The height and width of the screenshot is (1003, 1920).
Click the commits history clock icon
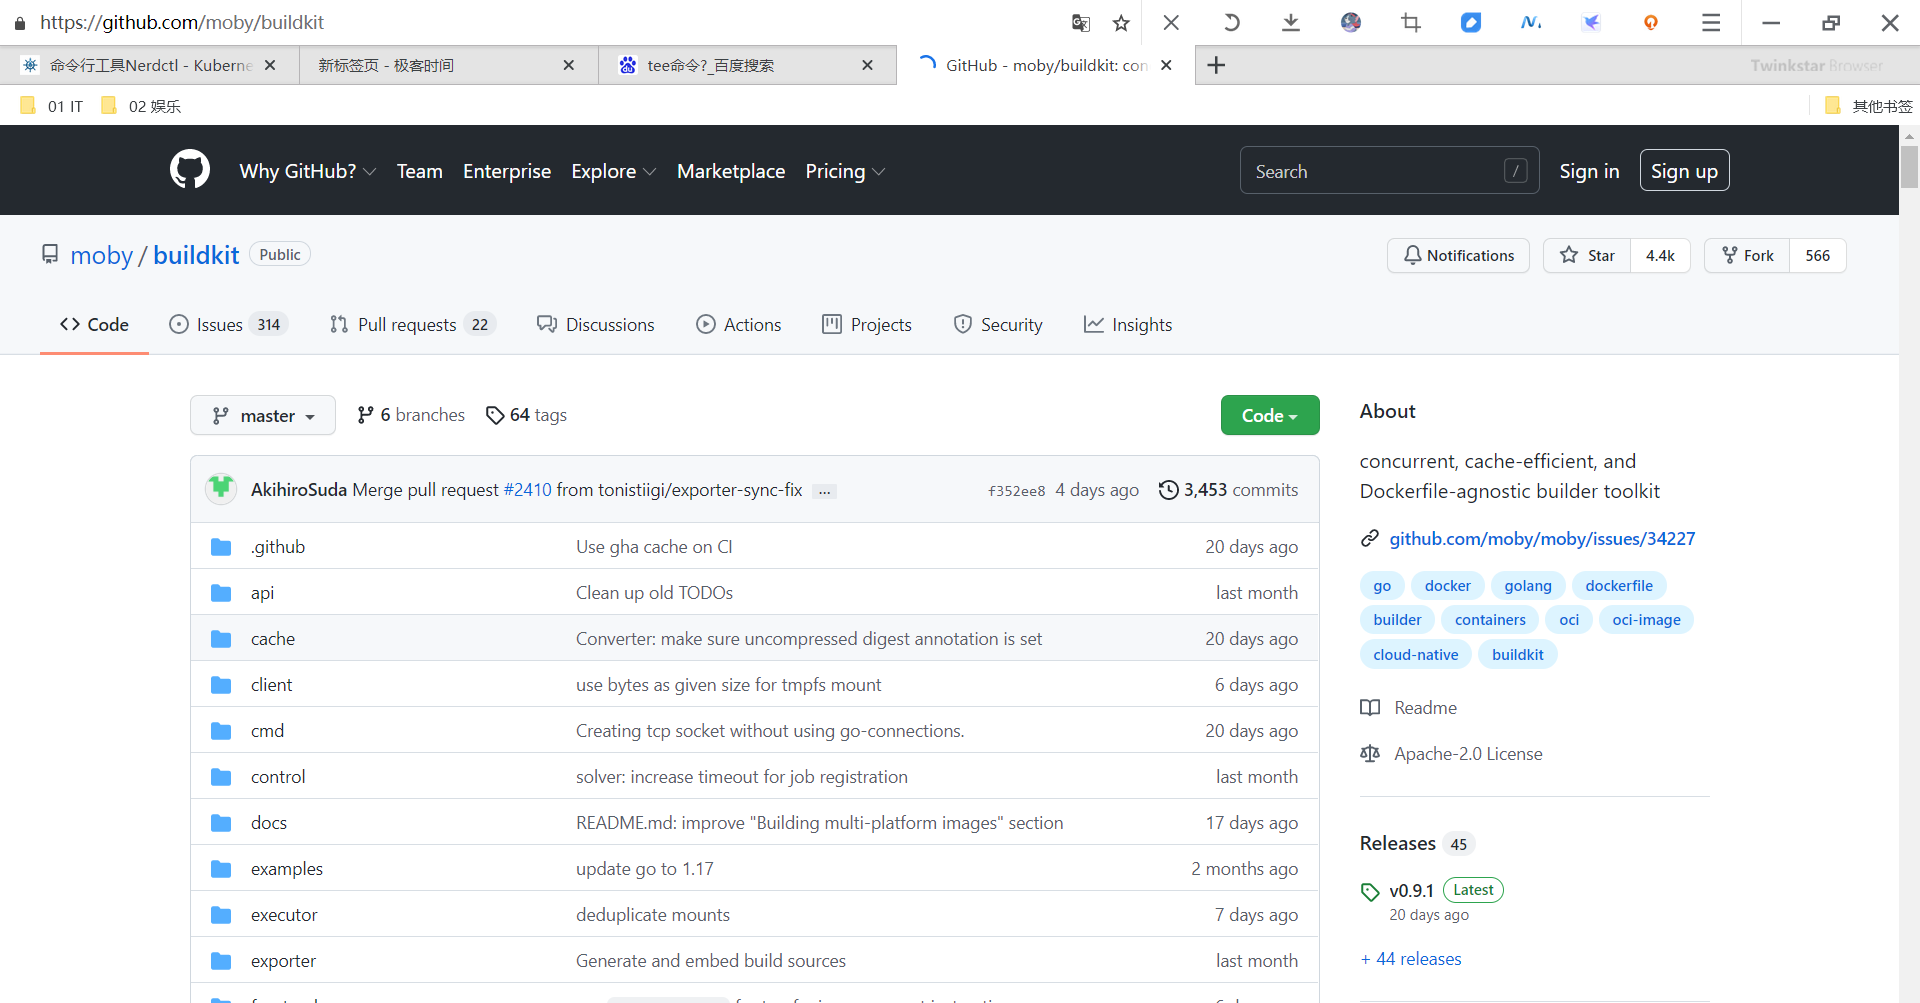pos(1168,490)
